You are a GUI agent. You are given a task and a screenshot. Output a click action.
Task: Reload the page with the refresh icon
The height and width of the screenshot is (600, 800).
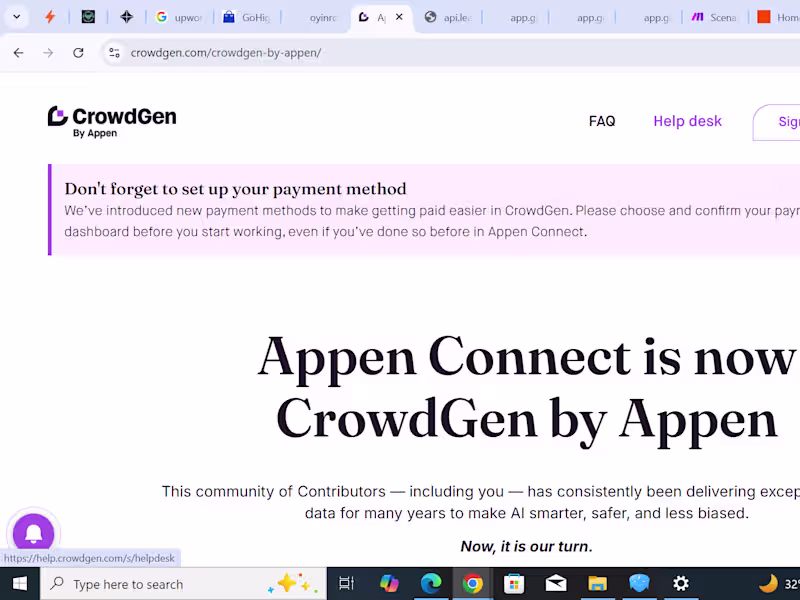click(x=78, y=53)
